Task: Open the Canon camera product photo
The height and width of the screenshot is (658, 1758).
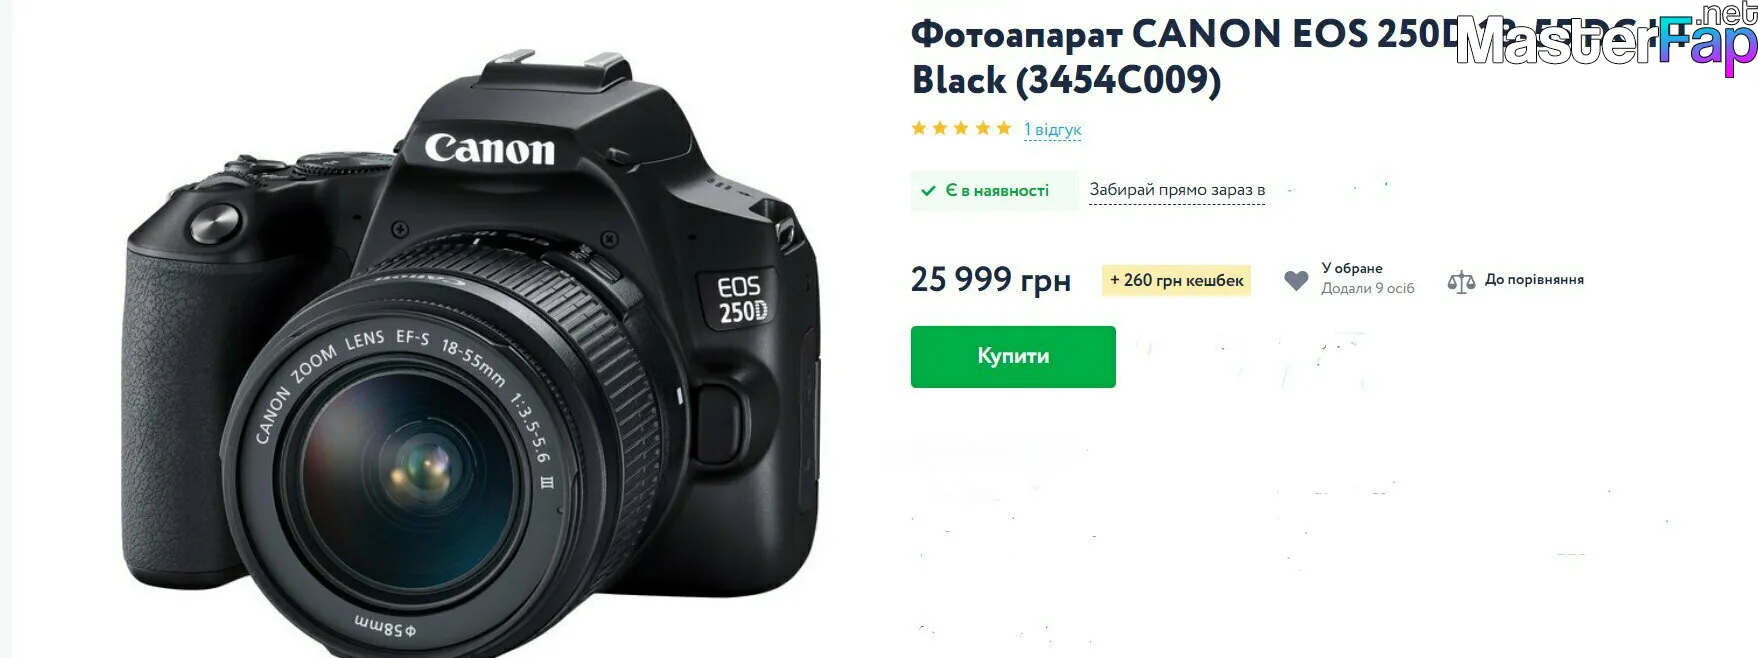Action: 471,352
